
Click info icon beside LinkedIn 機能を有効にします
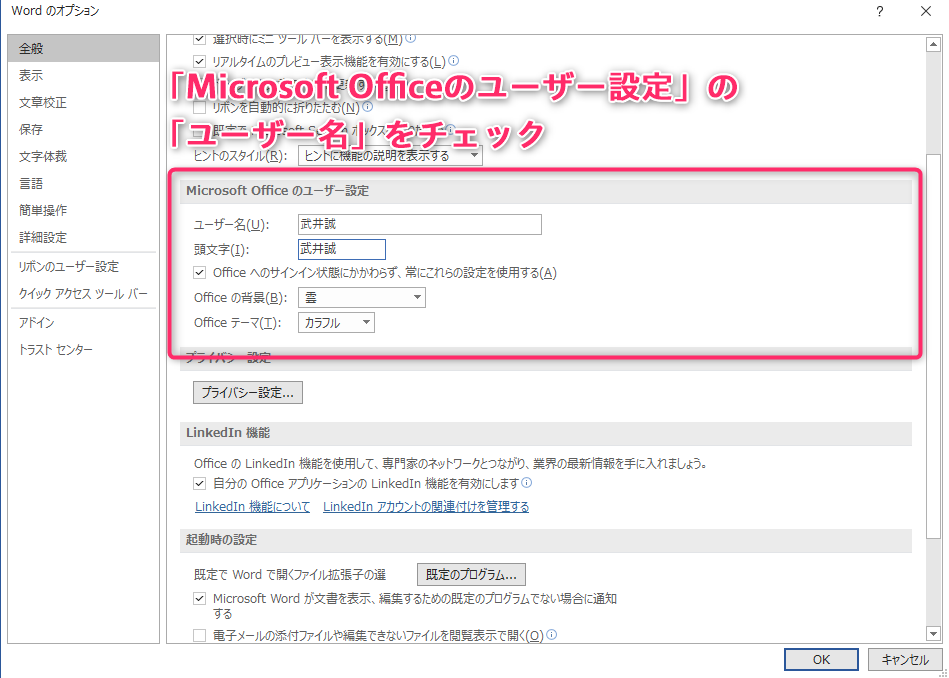click(x=527, y=482)
